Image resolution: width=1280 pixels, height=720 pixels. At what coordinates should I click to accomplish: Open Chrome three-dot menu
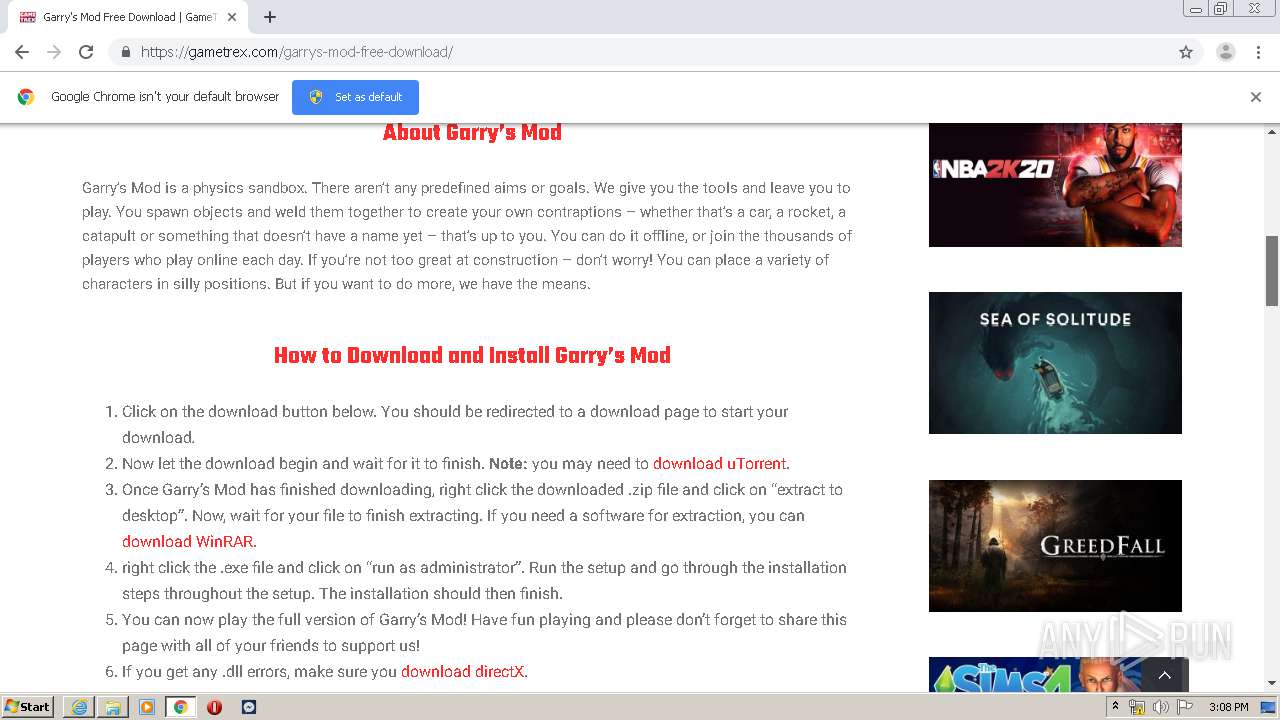click(x=1258, y=52)
